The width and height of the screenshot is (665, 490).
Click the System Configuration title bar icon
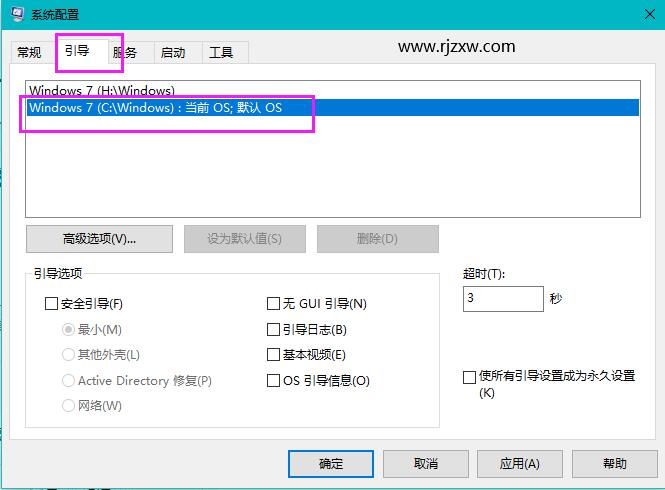(x=17, y=14)
